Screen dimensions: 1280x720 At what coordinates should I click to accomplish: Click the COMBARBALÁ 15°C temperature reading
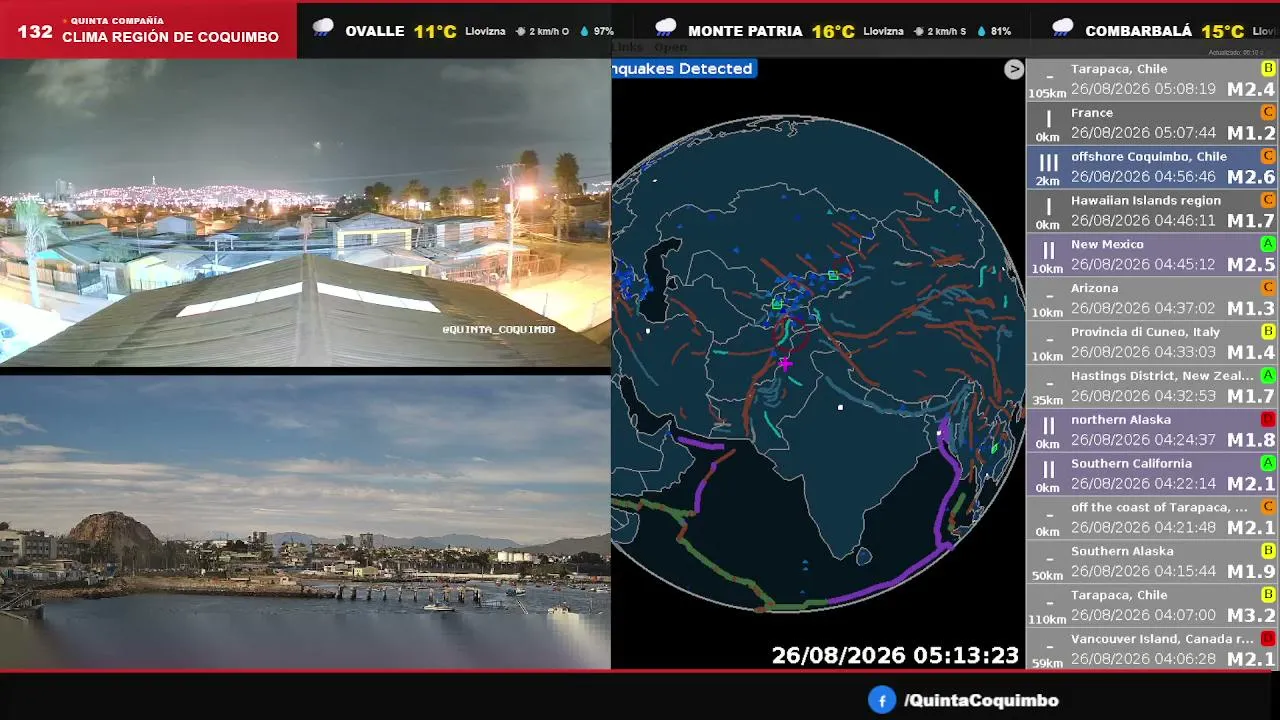1222,31
